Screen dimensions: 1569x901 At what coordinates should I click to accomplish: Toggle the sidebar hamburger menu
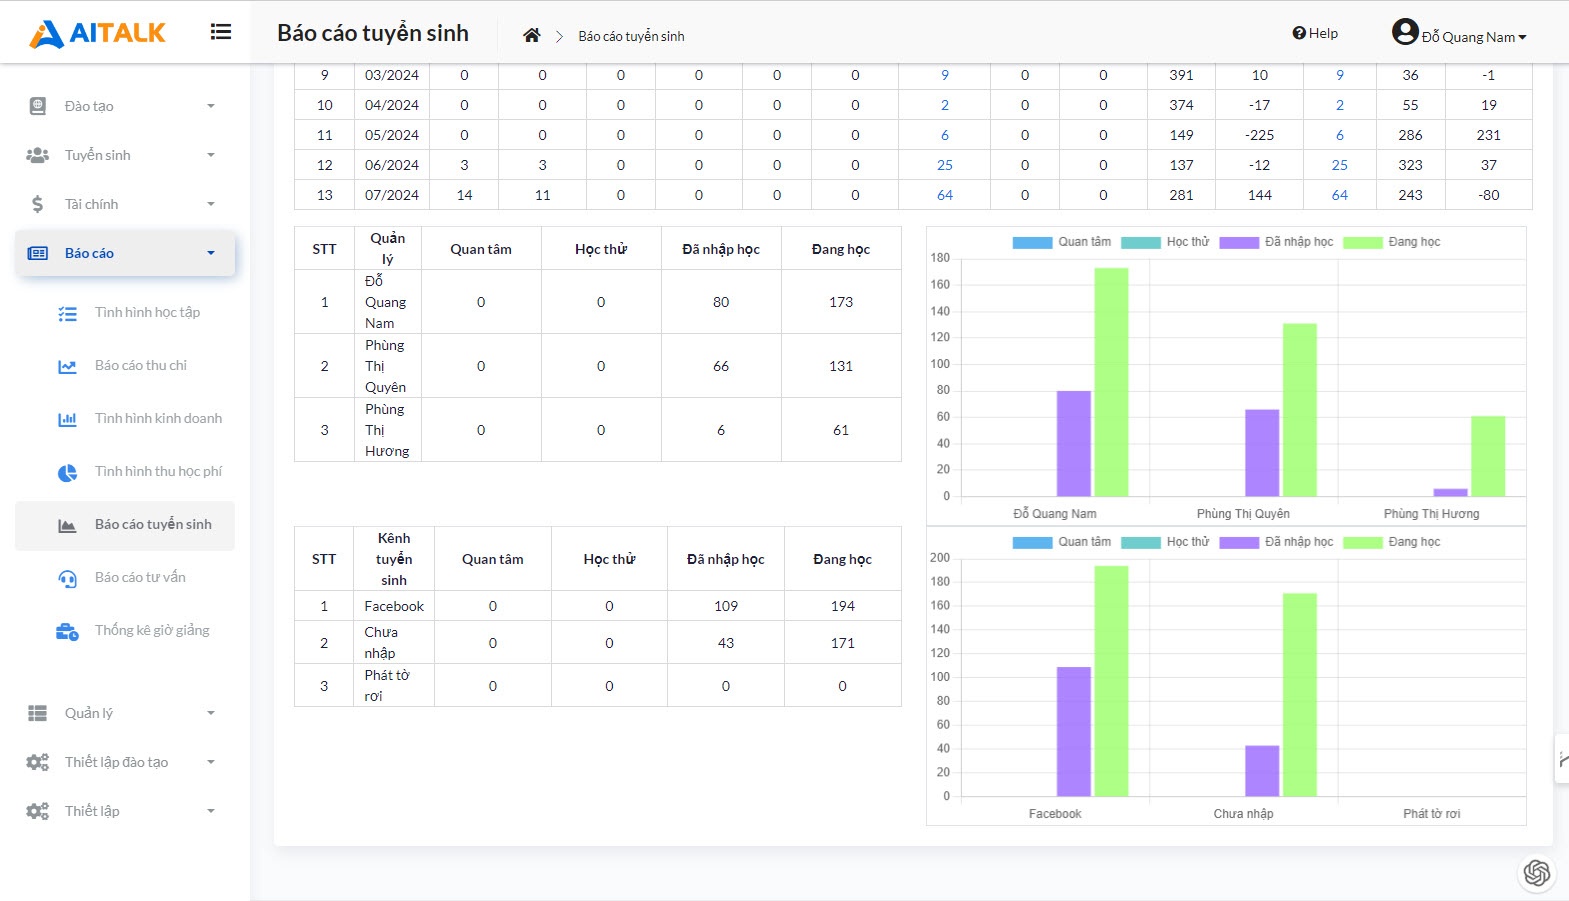pyautogui.click(x=221, y=32)
